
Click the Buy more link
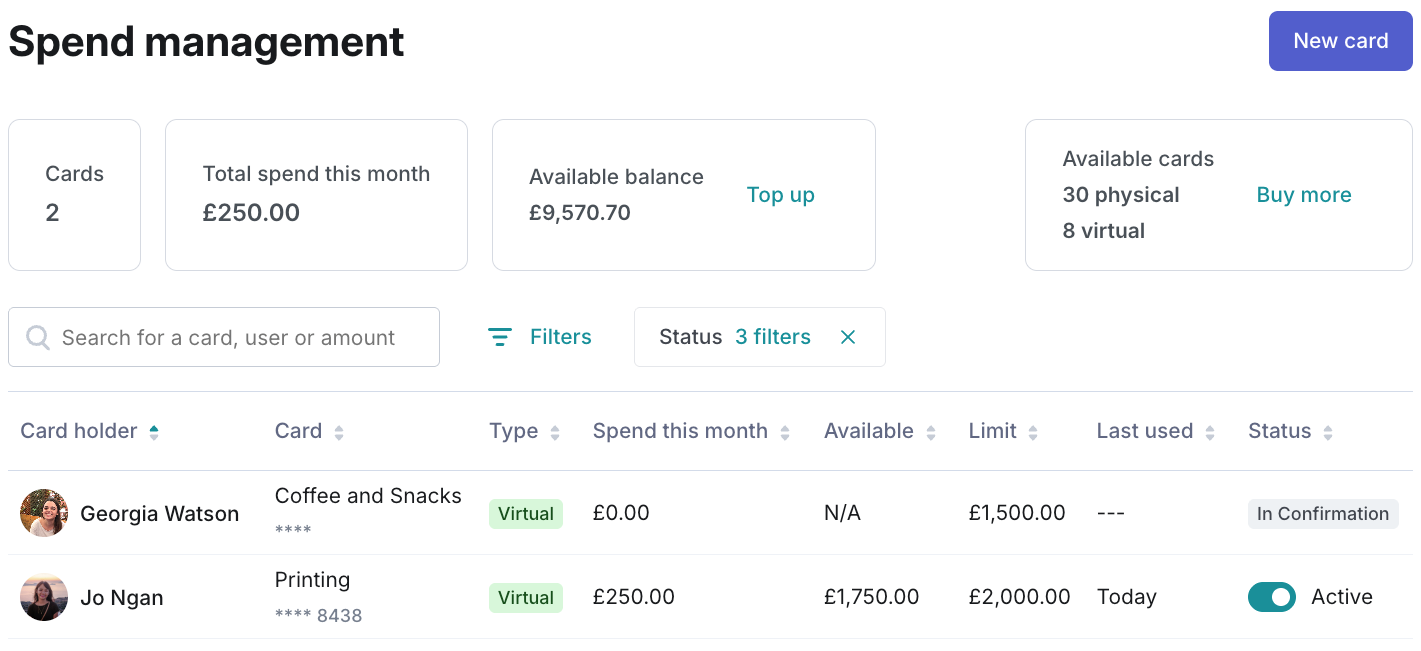click(x=1303, y=195)
